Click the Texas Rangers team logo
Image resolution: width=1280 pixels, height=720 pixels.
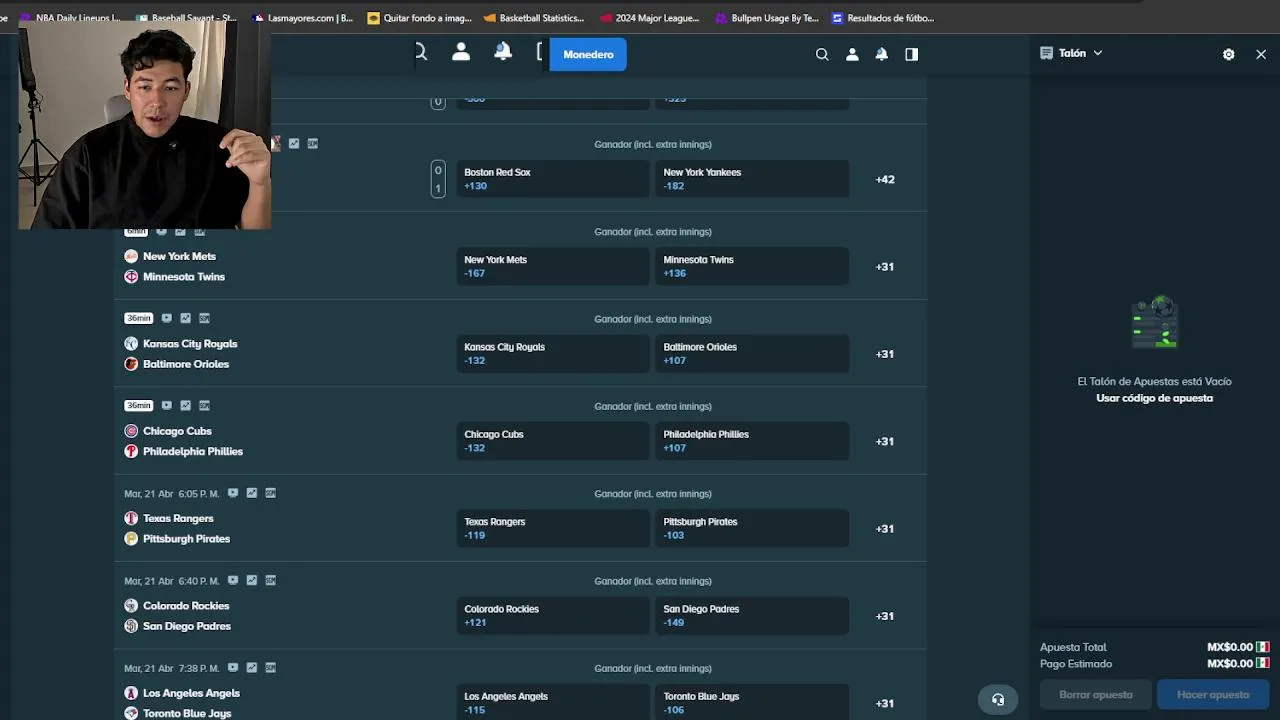click(131, 518)
